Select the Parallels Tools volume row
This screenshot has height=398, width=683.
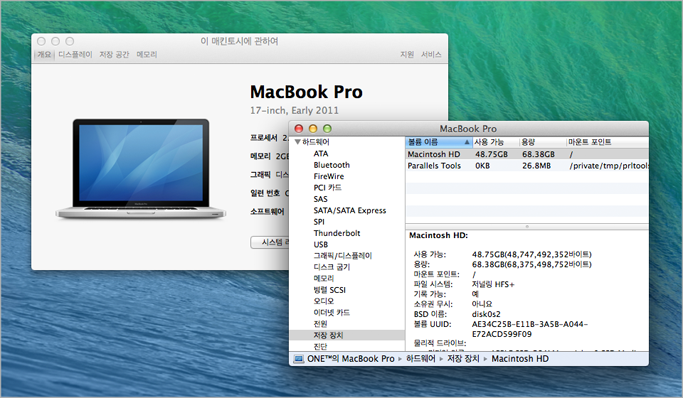[527, 165]
